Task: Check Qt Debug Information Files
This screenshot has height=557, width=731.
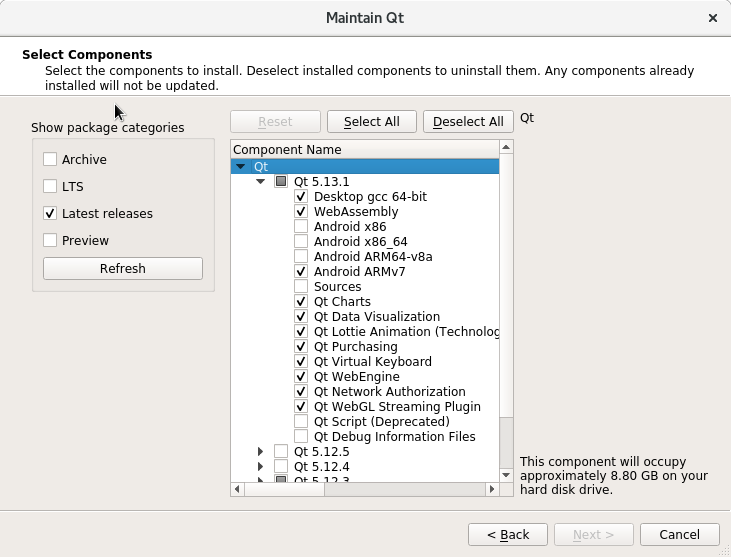Action: tap(301, 436)
